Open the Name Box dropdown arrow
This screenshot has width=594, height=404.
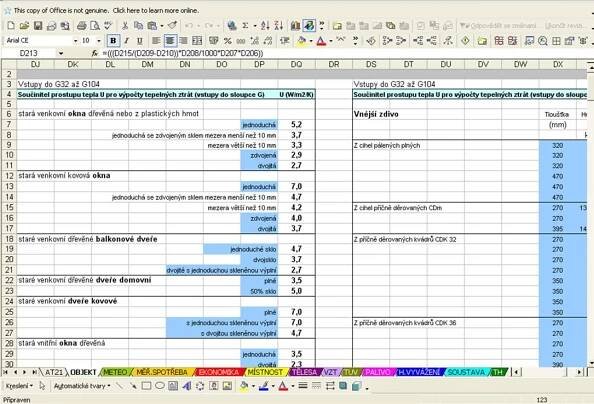(x=61, y=53)
